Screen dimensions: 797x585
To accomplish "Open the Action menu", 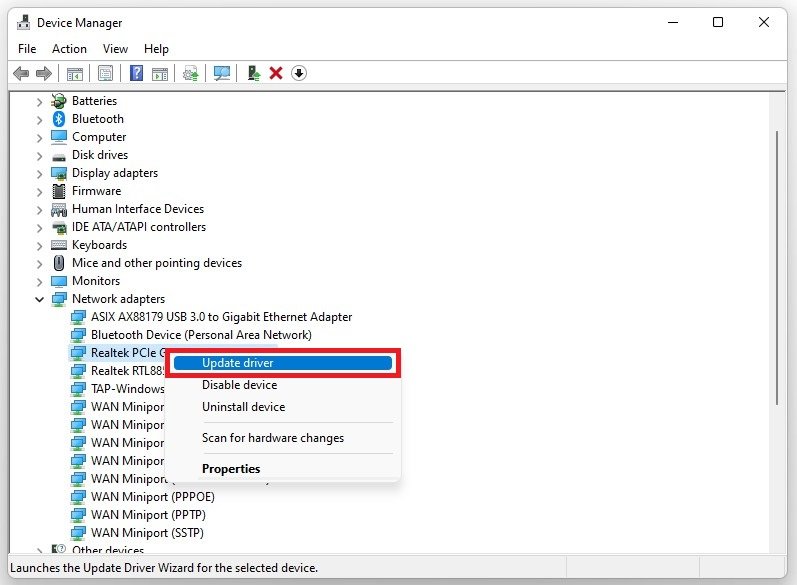I will [69, 49].
